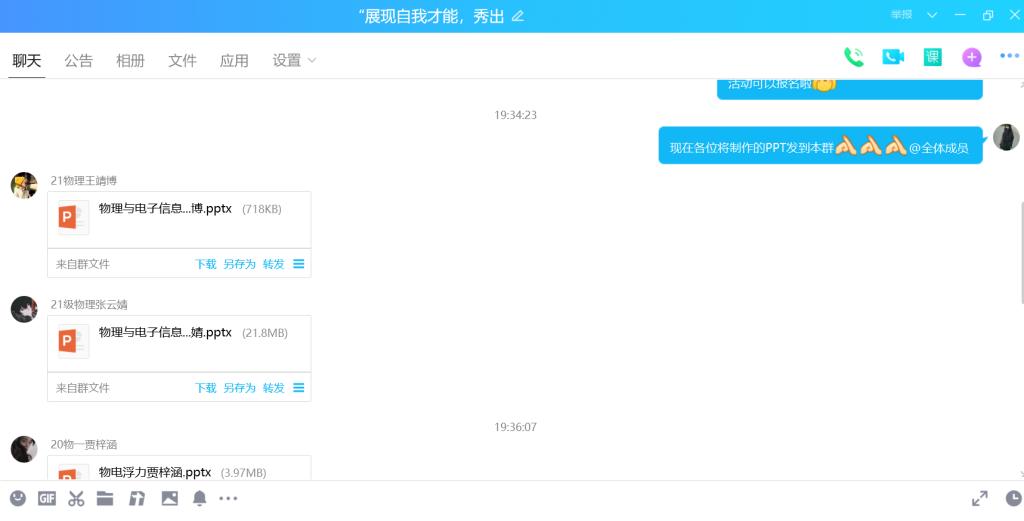Click the bell notification icon
1024x521 pixels.
(x=200, y=499)
